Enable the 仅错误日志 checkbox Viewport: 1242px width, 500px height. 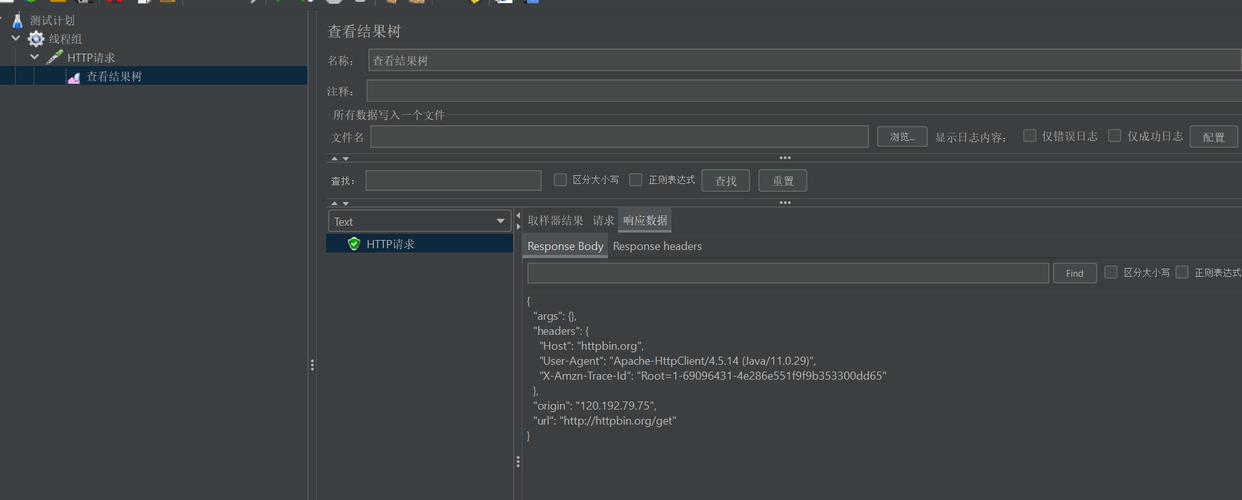1029,136
